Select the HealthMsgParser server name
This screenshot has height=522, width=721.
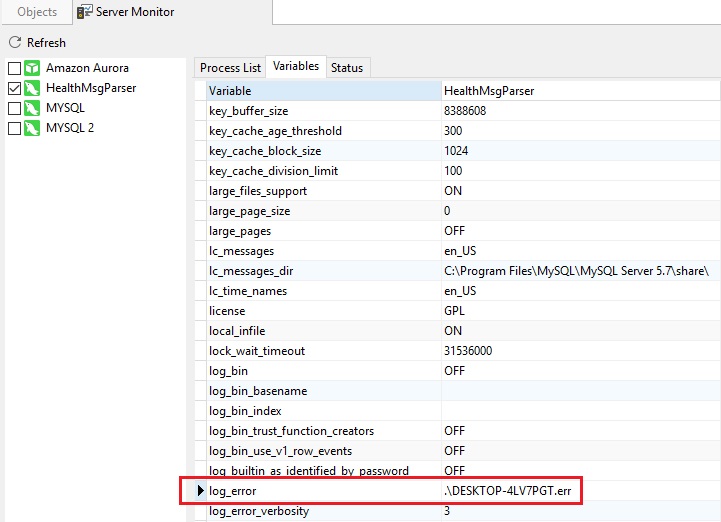pos(91,88)
